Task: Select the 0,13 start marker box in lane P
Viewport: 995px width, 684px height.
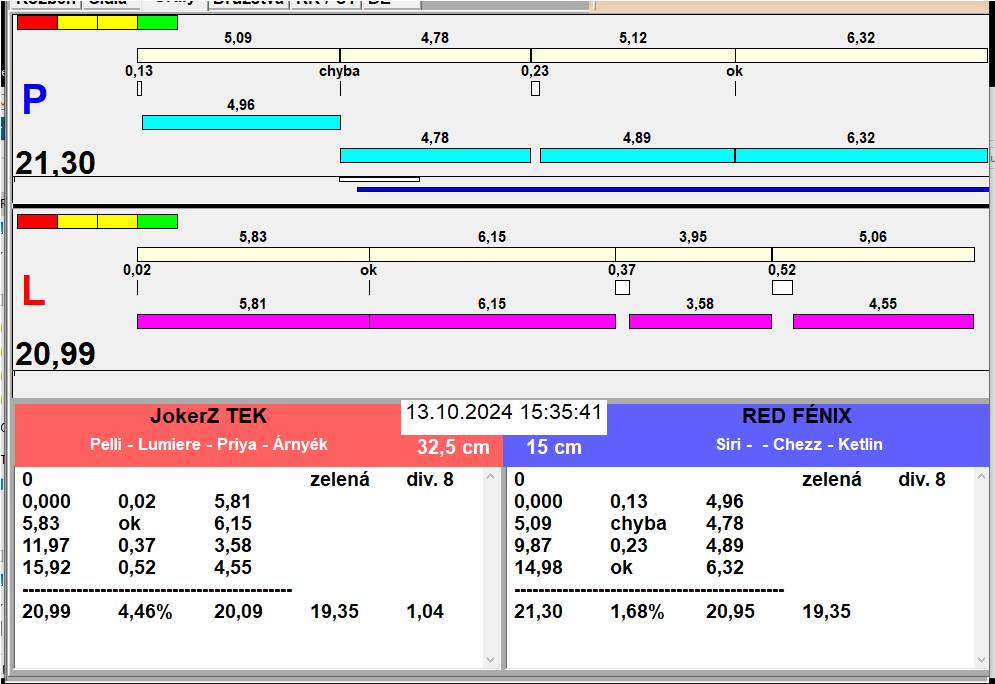Action: (140, 89)
